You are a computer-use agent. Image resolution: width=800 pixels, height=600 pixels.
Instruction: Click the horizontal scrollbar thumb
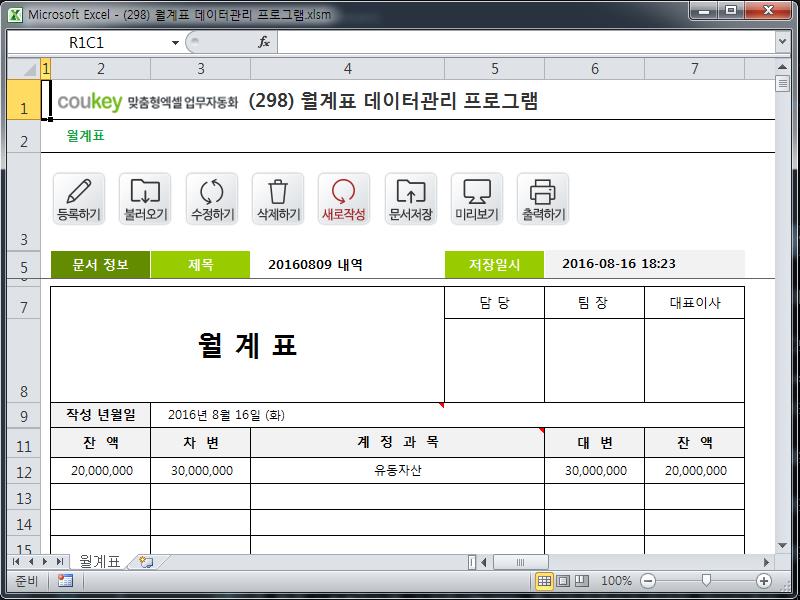(x=520, y=562)
